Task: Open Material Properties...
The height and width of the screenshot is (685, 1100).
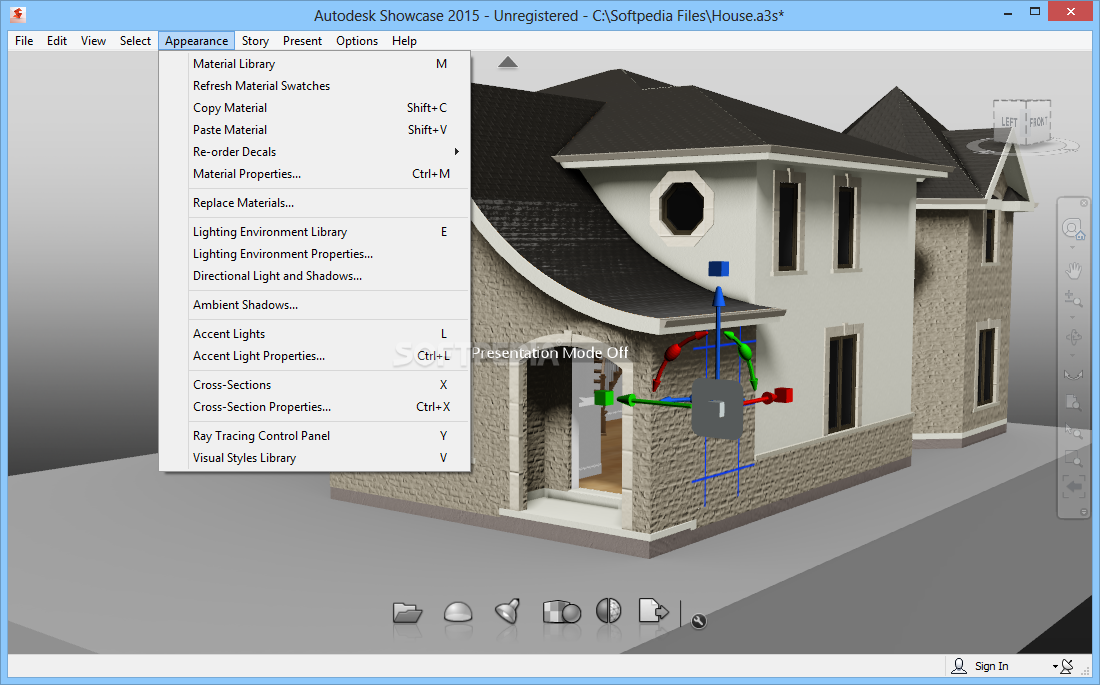Action: 314,173
